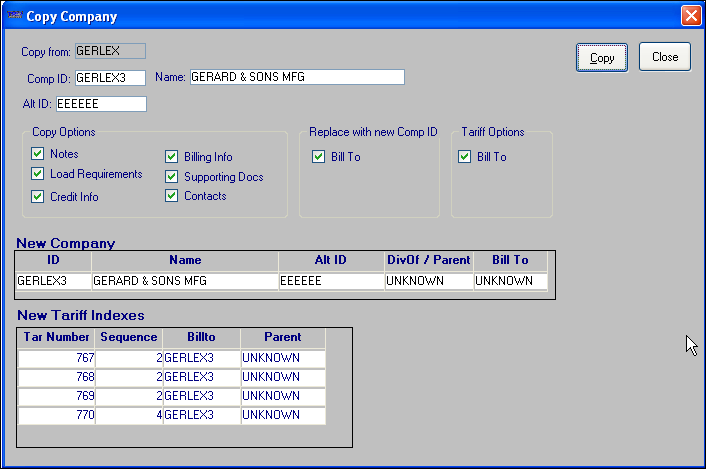Click the Copy Company title bar icon
This screenshot has width=706, height=469.
(14, 16)
